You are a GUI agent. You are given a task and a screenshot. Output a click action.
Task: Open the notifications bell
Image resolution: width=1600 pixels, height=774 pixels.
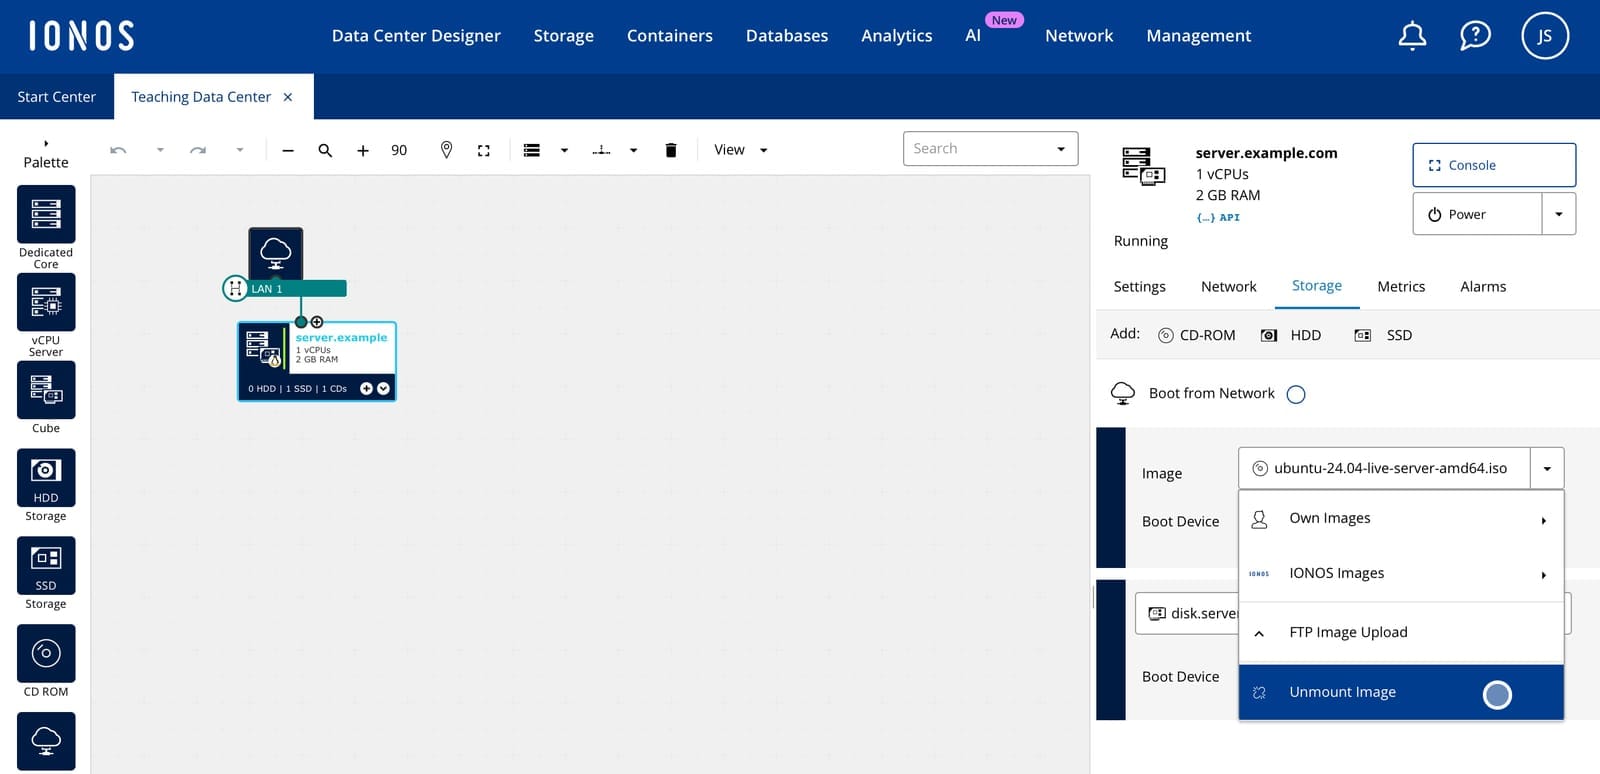(x=1412, y=36)
